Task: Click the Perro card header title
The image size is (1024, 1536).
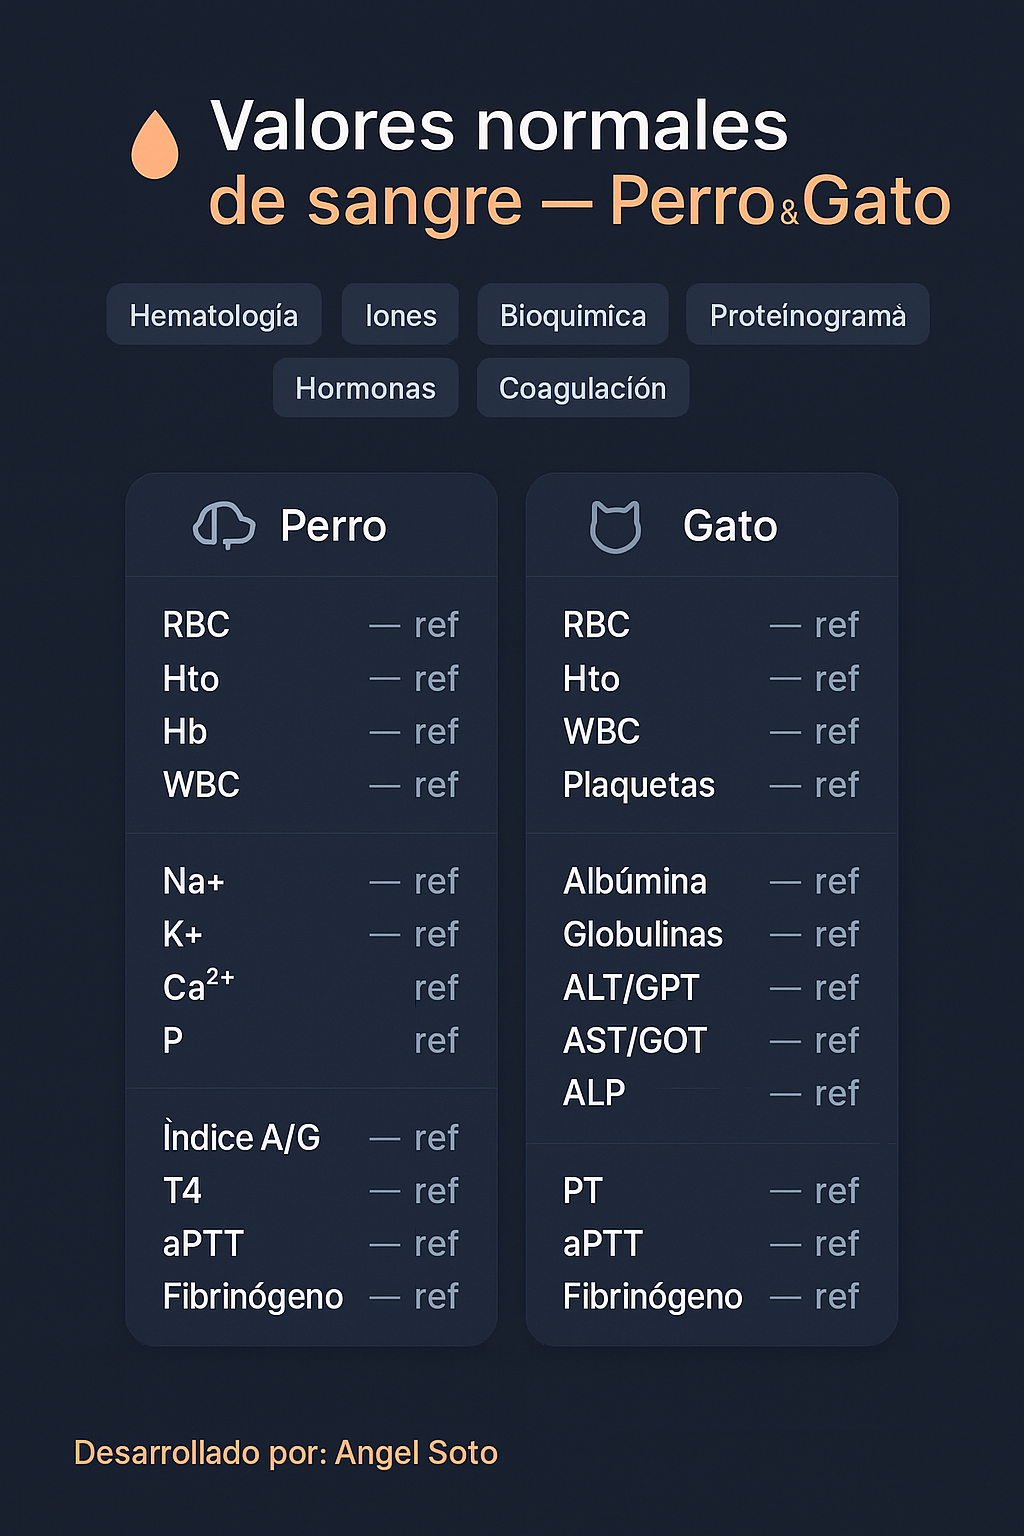Action: coord(333,526)
